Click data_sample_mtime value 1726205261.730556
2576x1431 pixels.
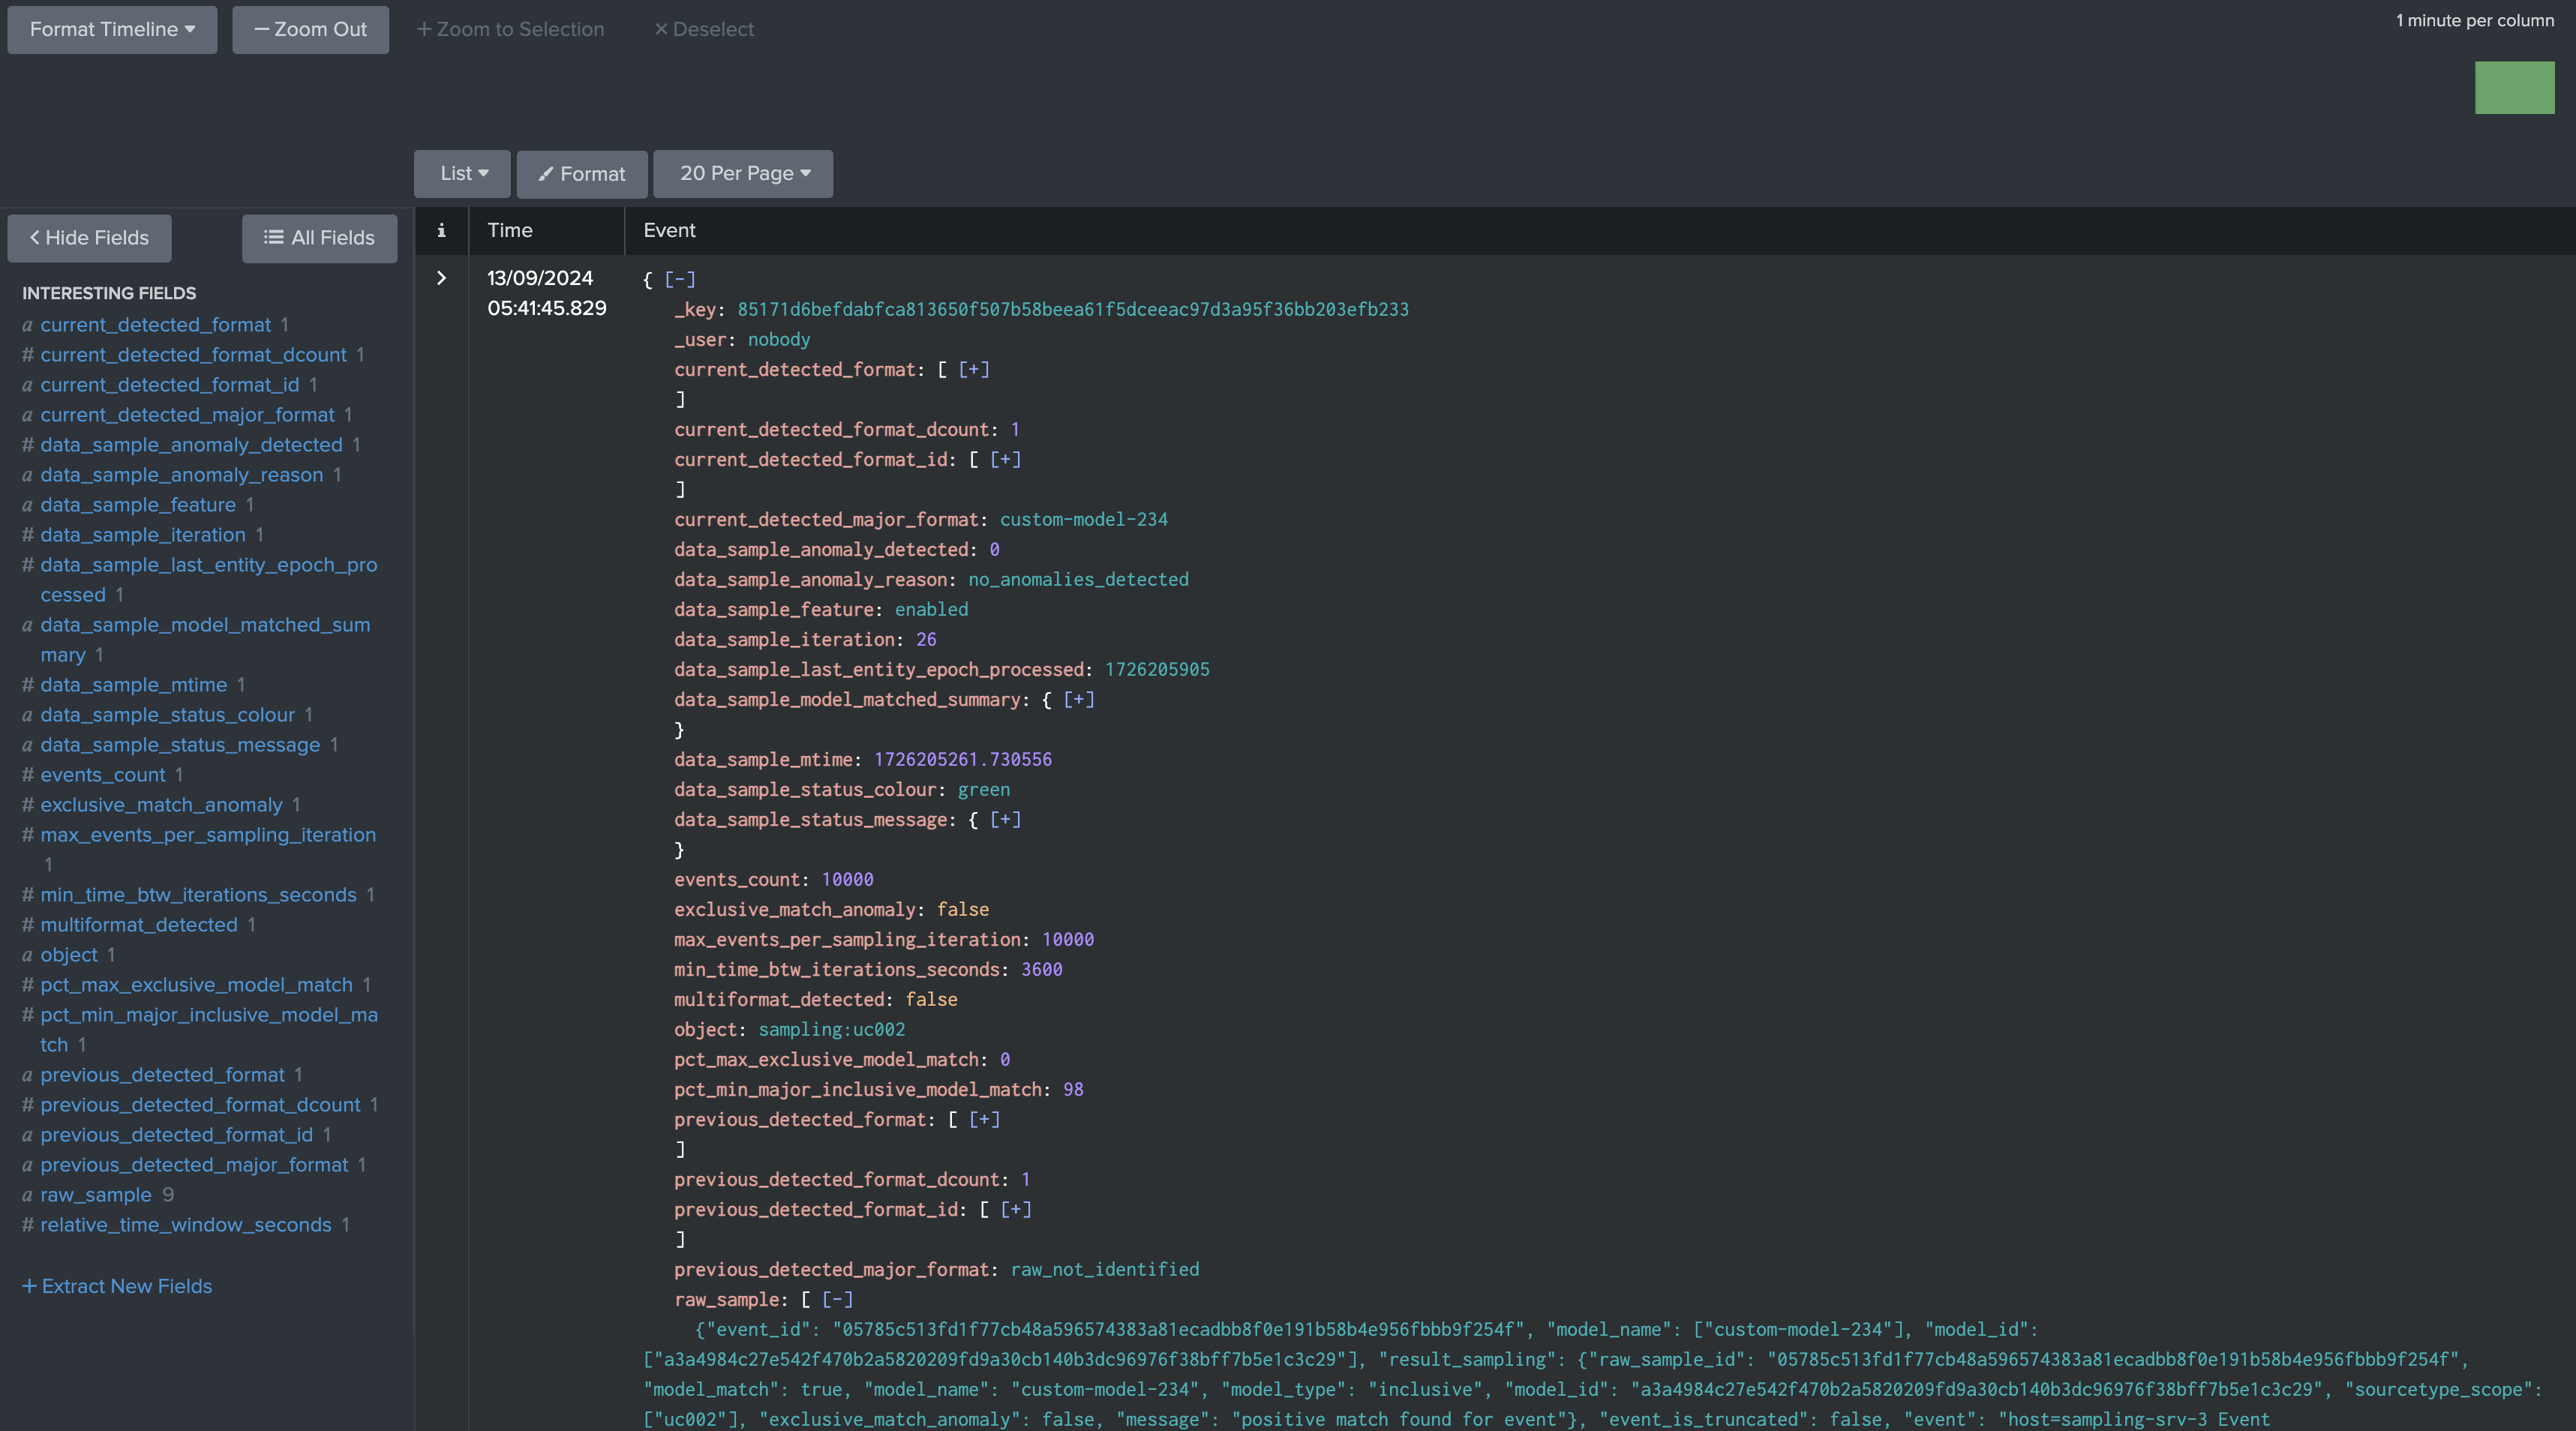pyautogui.click(x=962, y=759)
